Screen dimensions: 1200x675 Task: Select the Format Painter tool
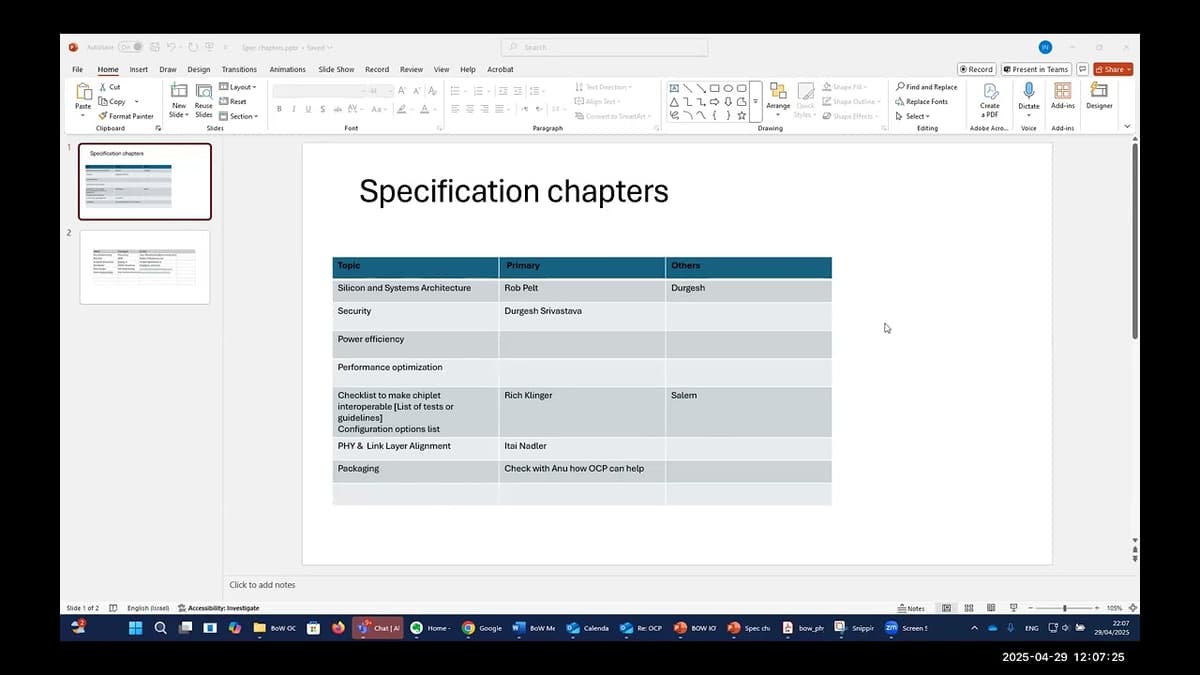126,116
